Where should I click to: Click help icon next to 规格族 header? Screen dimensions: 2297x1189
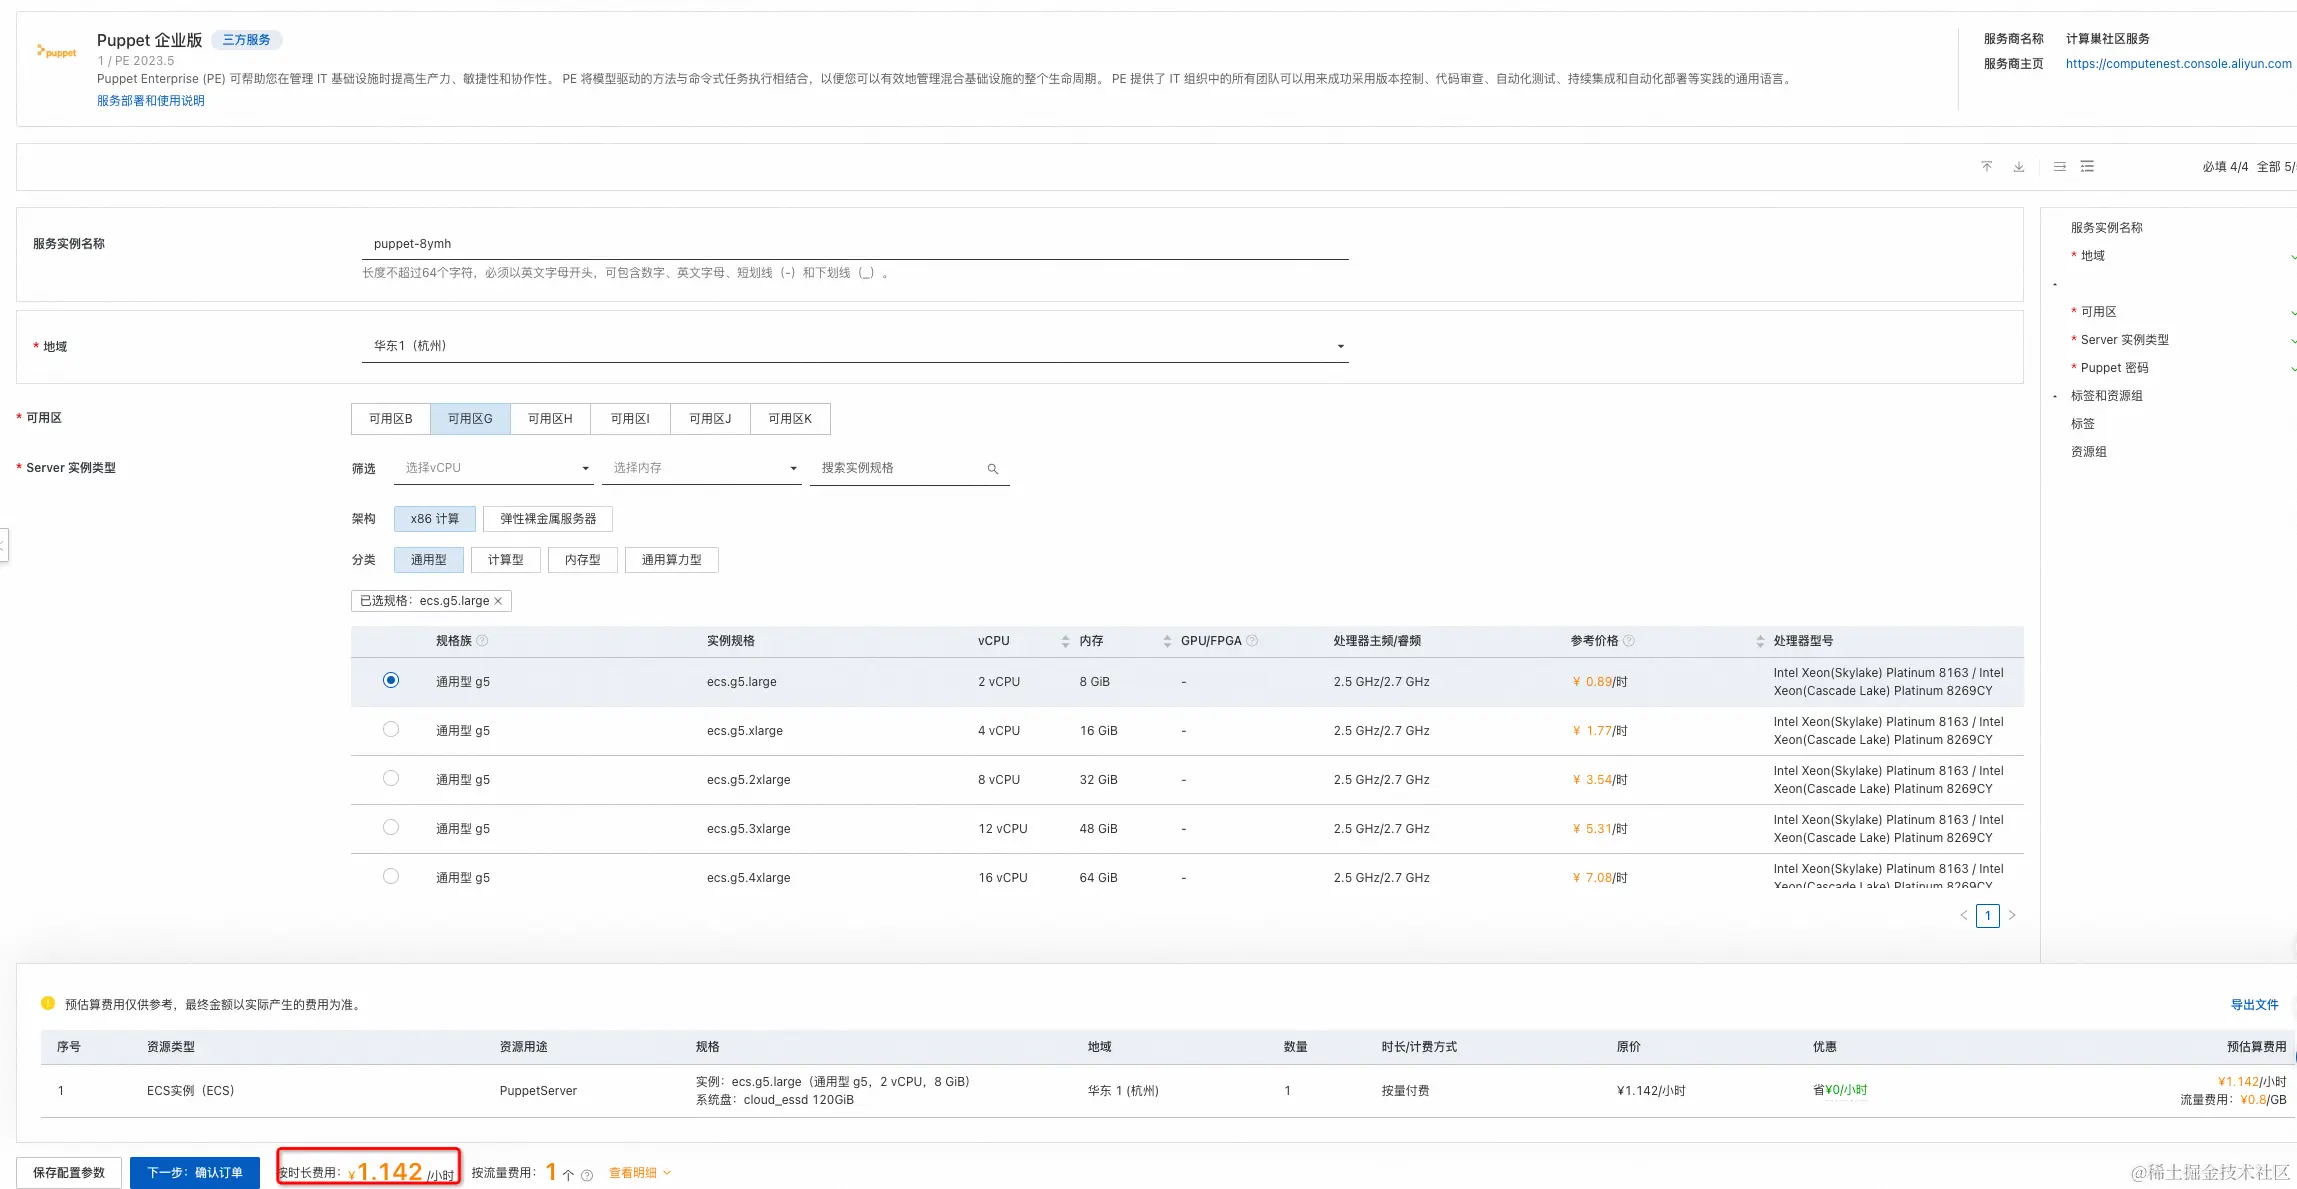(x=482, y=641)
